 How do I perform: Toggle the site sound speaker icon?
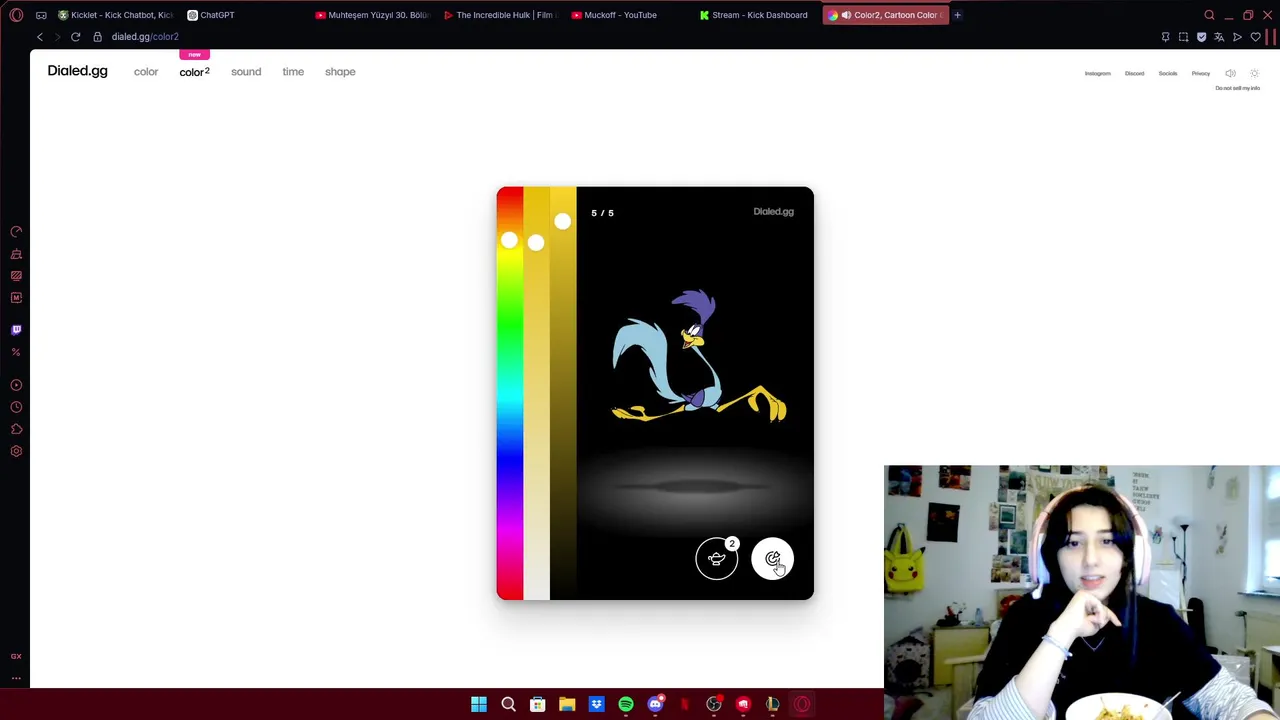point(1230,73)
